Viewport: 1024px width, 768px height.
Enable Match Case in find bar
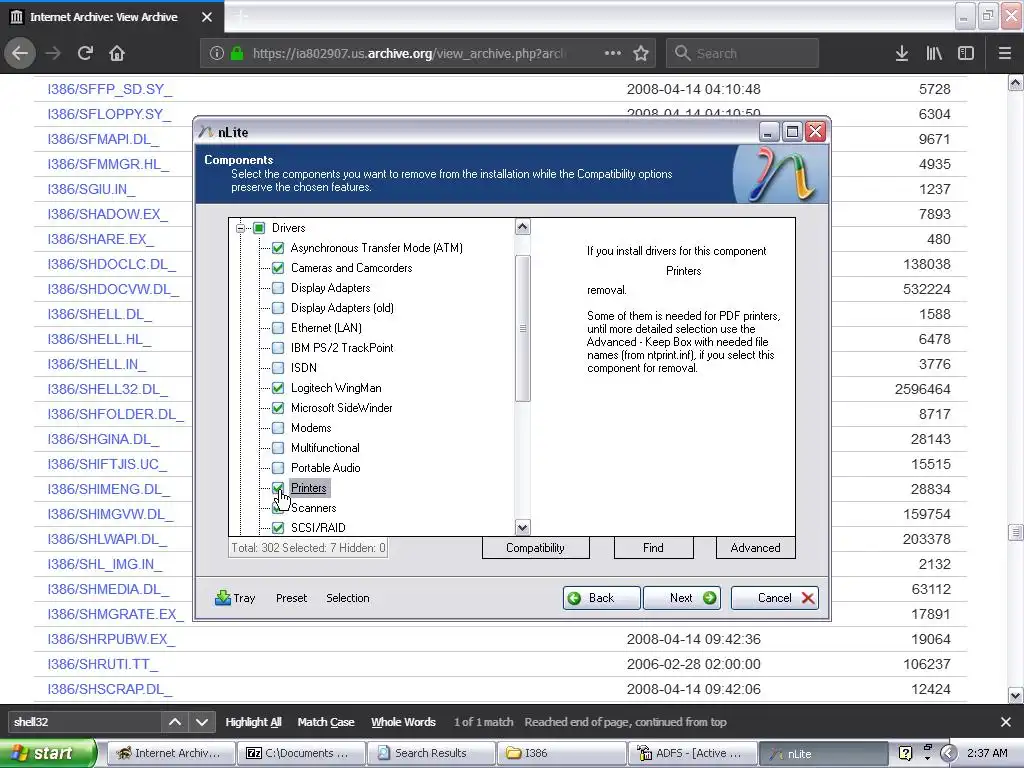point(326,722)
